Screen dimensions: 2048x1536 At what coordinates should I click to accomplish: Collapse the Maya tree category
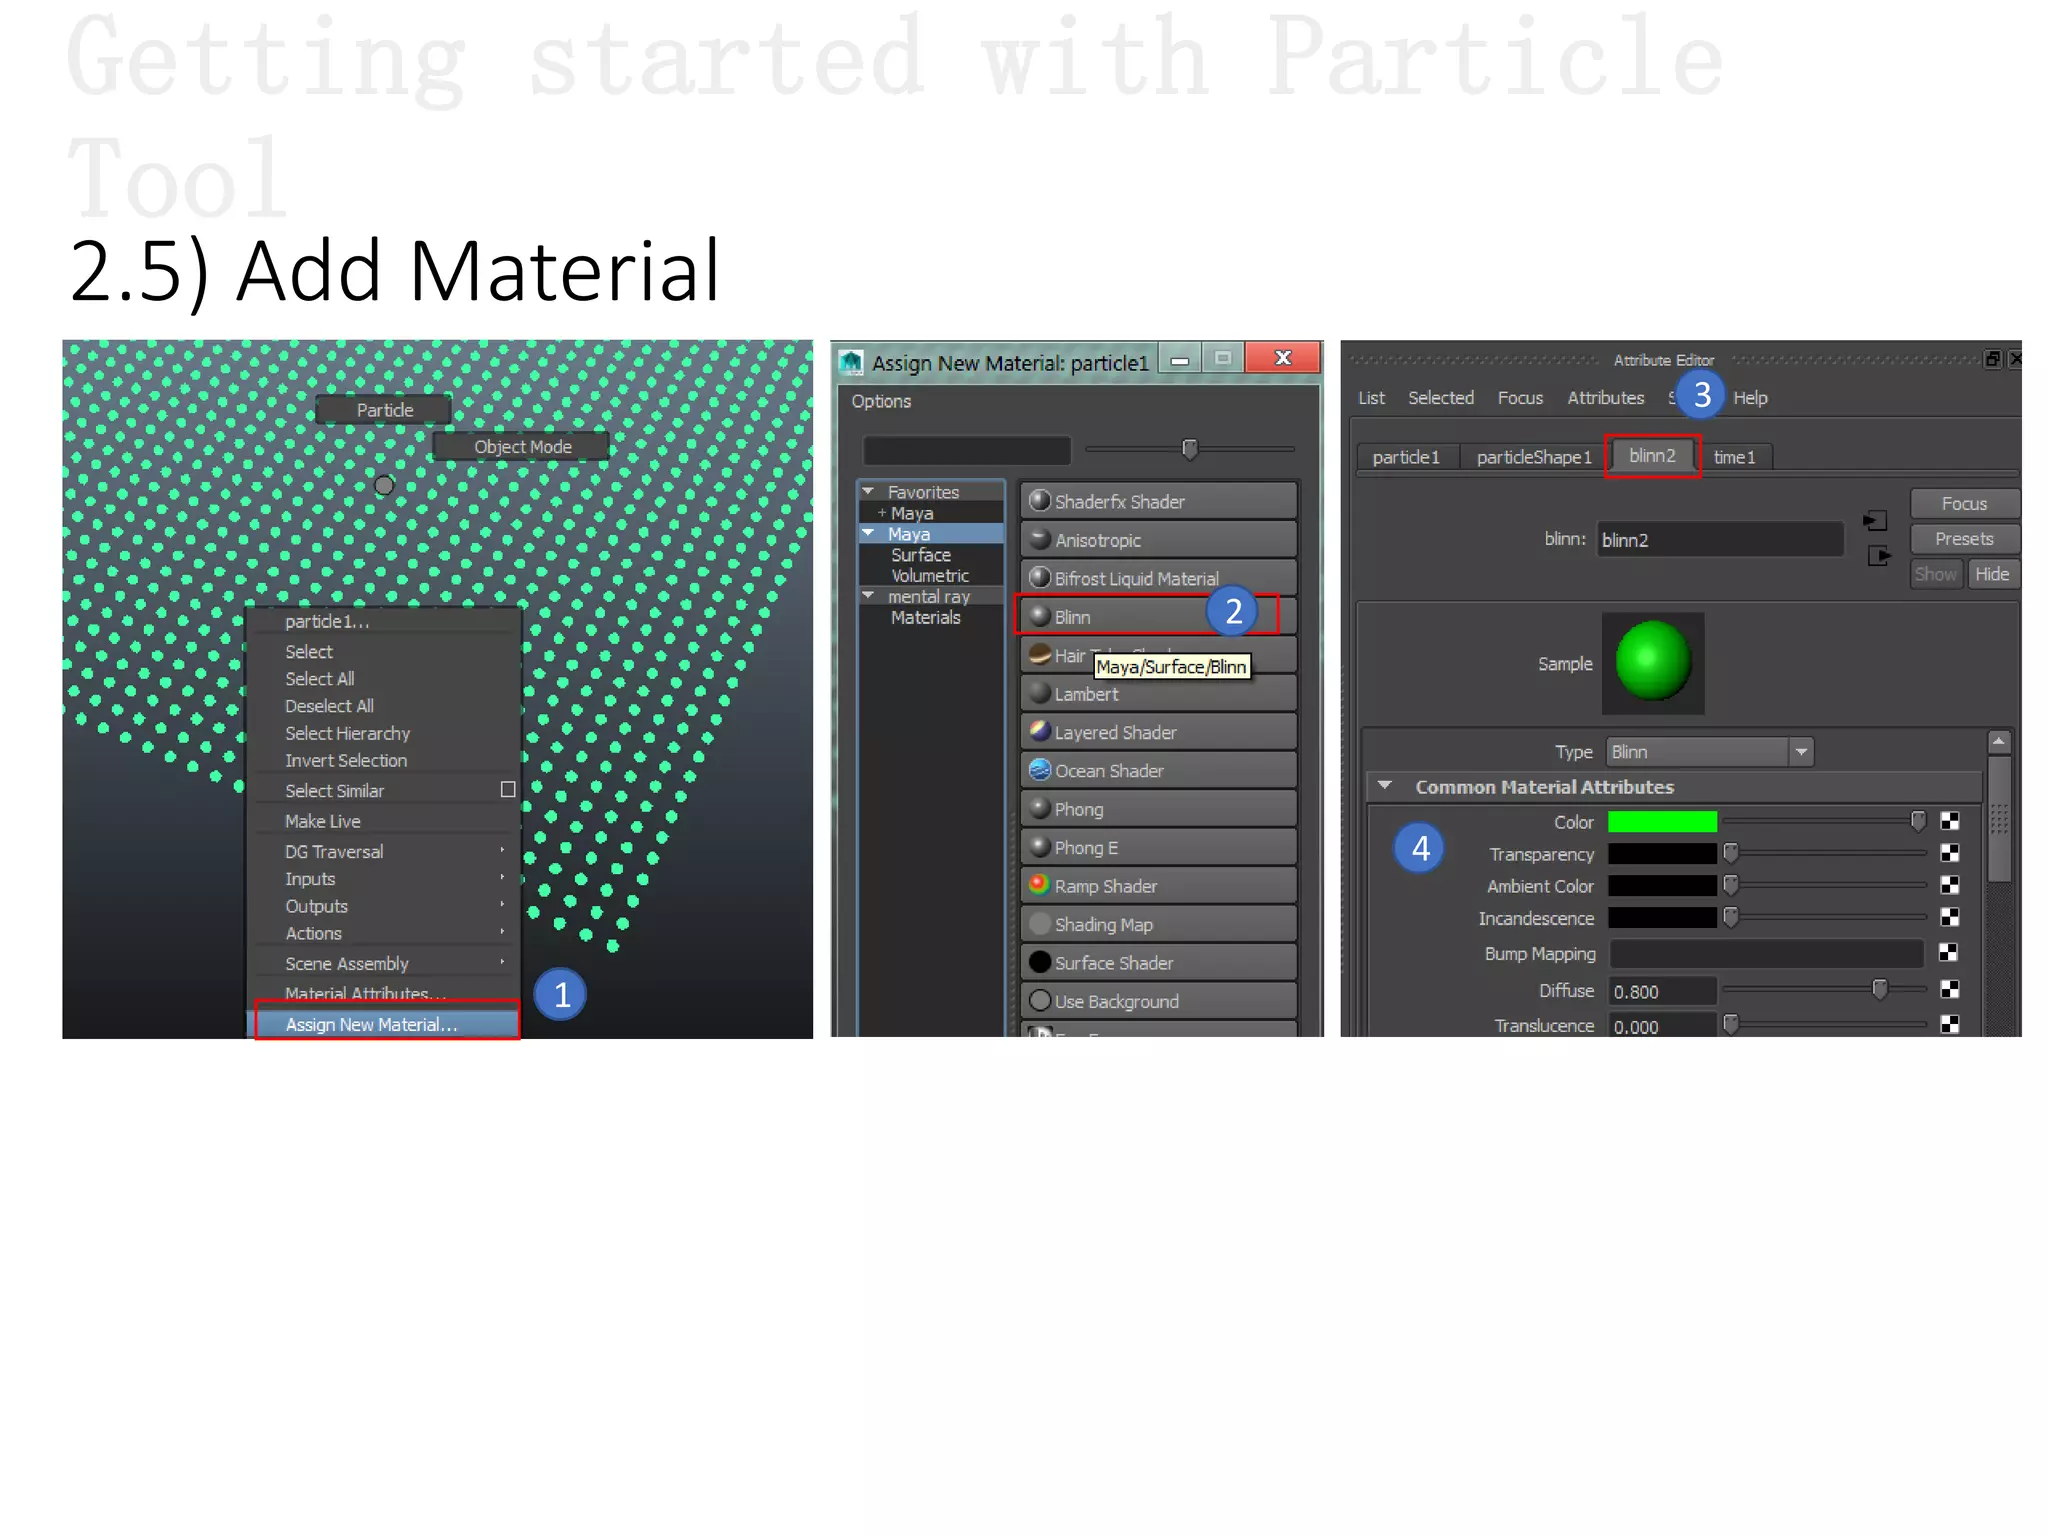coord(868,533)
